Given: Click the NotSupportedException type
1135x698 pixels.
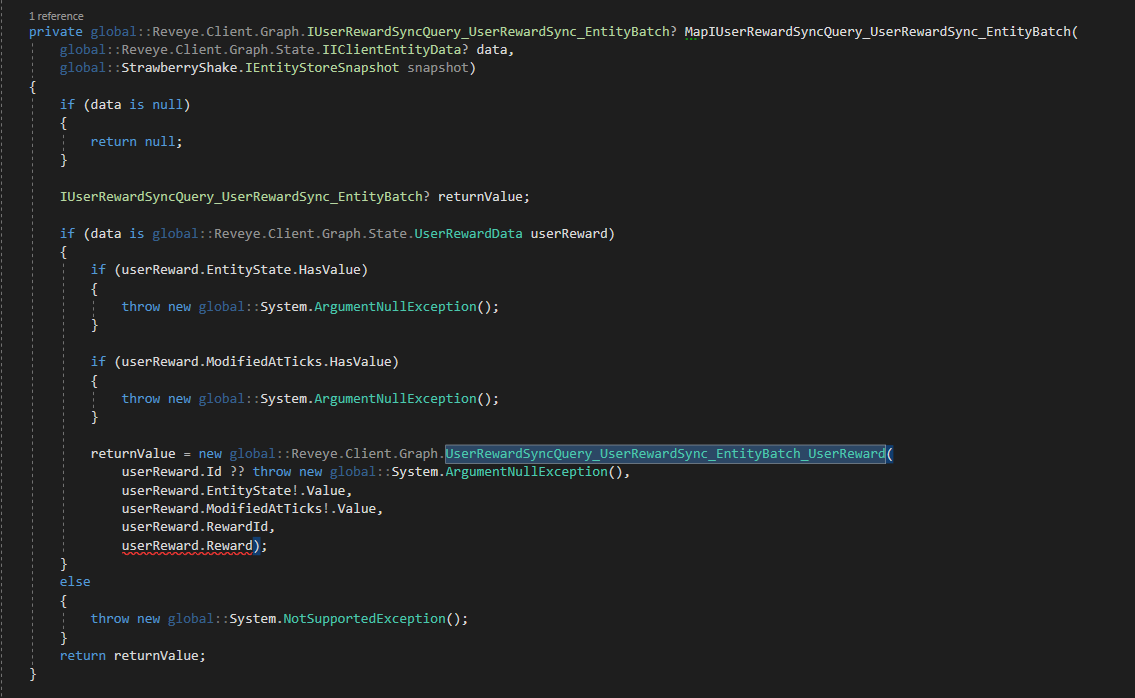Looking at the screenshot, I should (x=364, y=619).
